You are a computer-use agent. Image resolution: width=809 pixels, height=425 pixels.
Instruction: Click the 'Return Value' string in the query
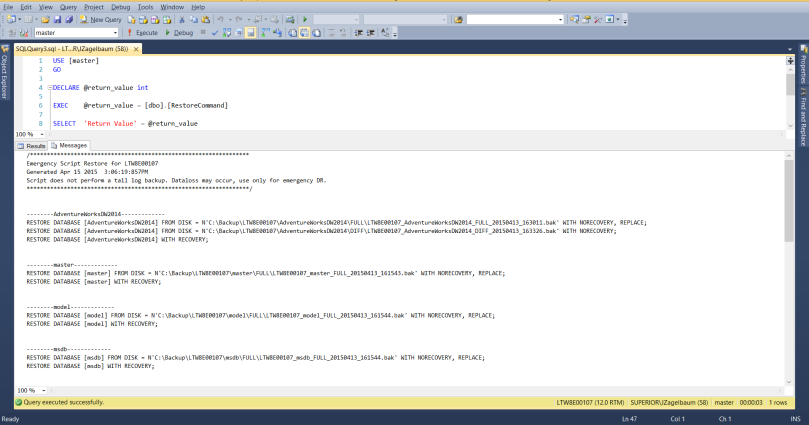pos(110,124)
